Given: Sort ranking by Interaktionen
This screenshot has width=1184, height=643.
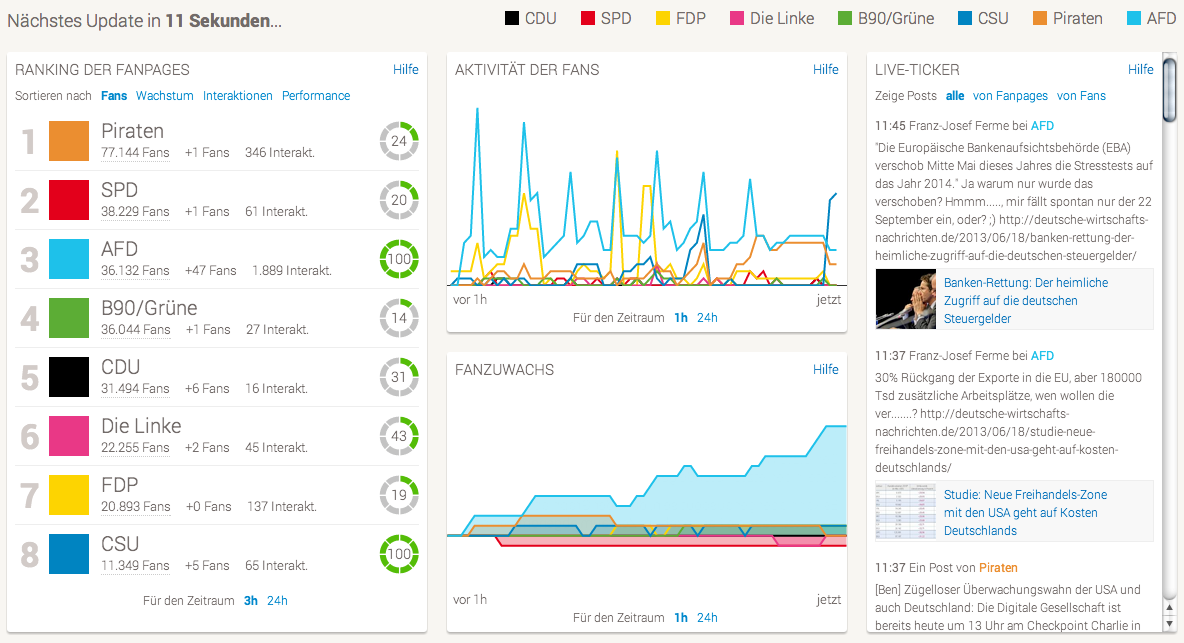Looking at the screenshot, I should (x=238, y=96).
